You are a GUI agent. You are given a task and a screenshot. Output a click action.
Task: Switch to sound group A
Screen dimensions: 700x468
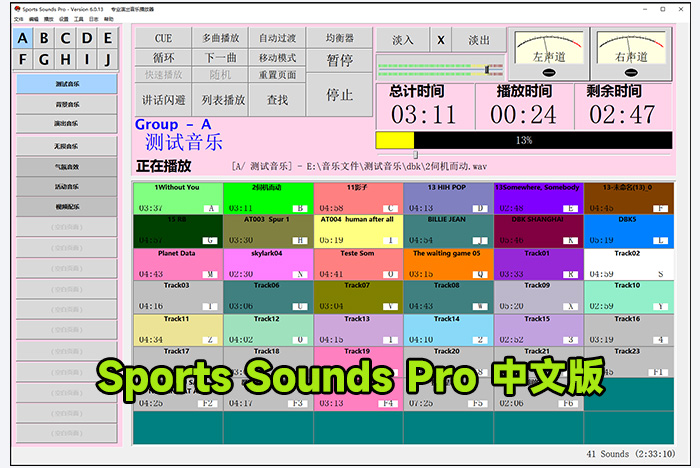[x=23, y=38]
